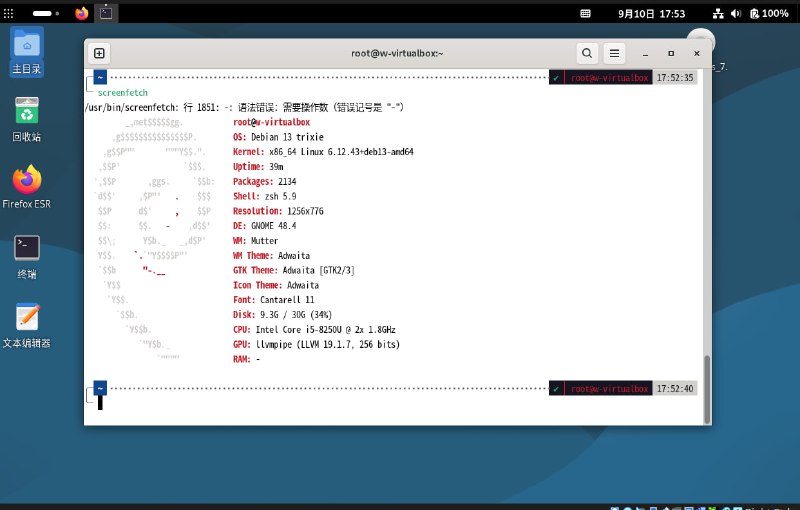Click the terminal vertical scrollbar
The image size is (800, 510).
707,390
